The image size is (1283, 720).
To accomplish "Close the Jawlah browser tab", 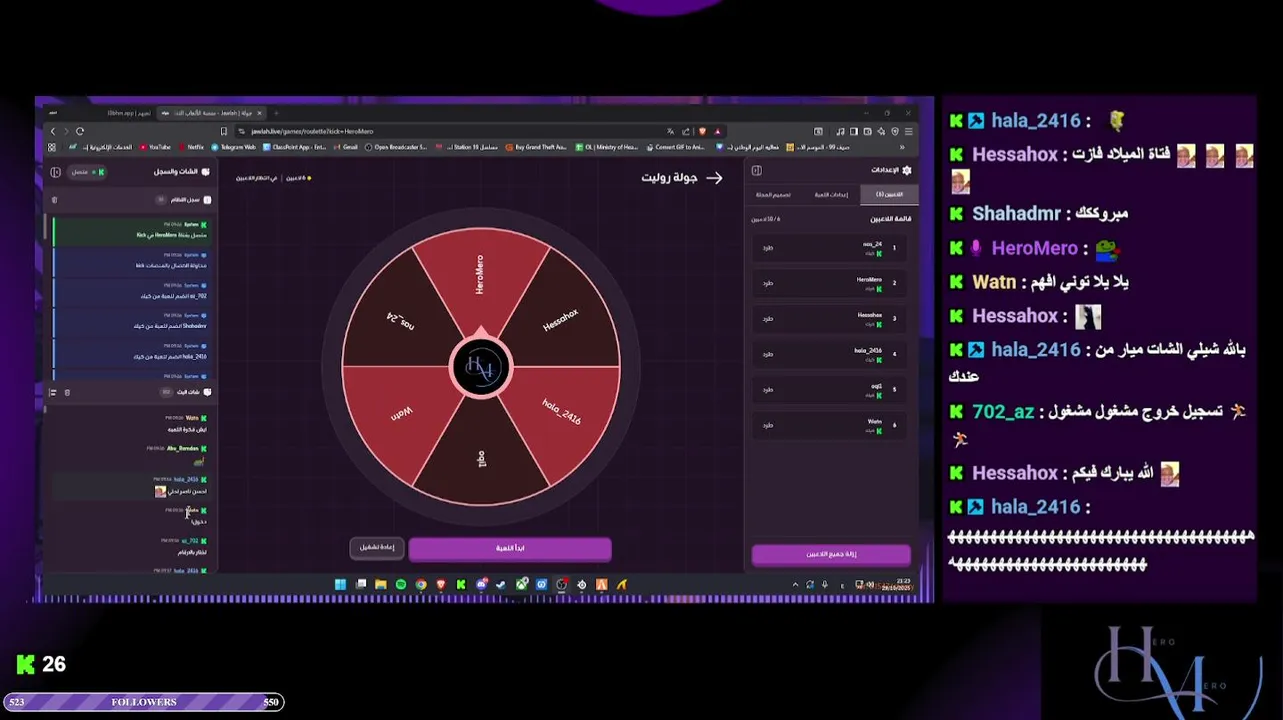I will [x=260, y=113].
